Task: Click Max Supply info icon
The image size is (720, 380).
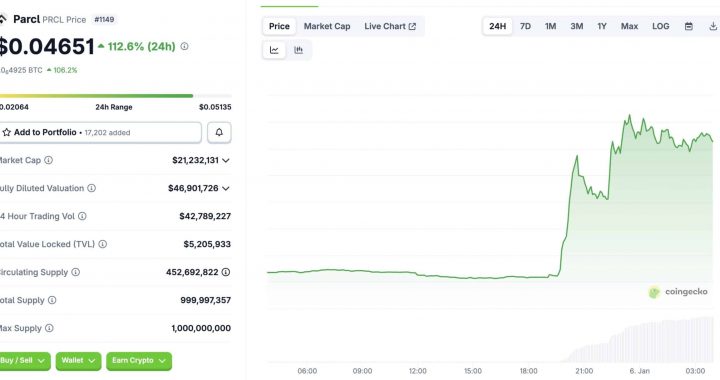Action: coord(49,328)
